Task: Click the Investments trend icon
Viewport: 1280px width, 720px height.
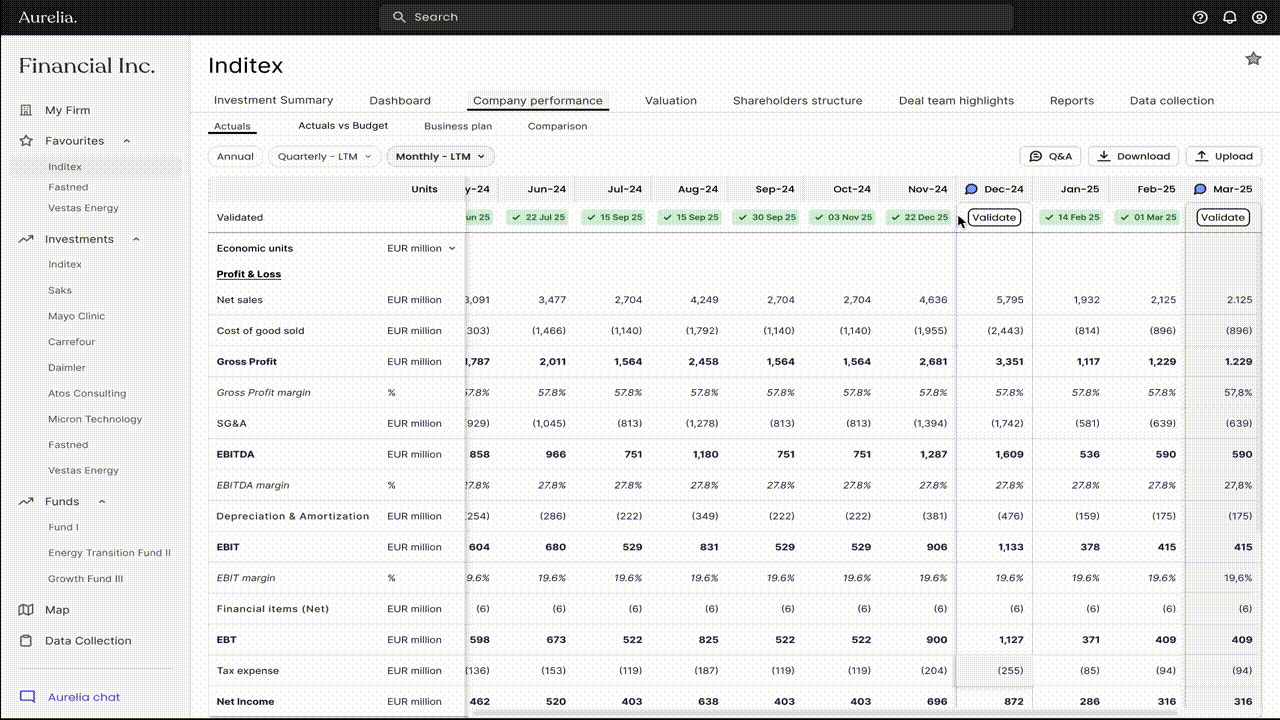Action: pyautogui.click(x=27, y=239)
